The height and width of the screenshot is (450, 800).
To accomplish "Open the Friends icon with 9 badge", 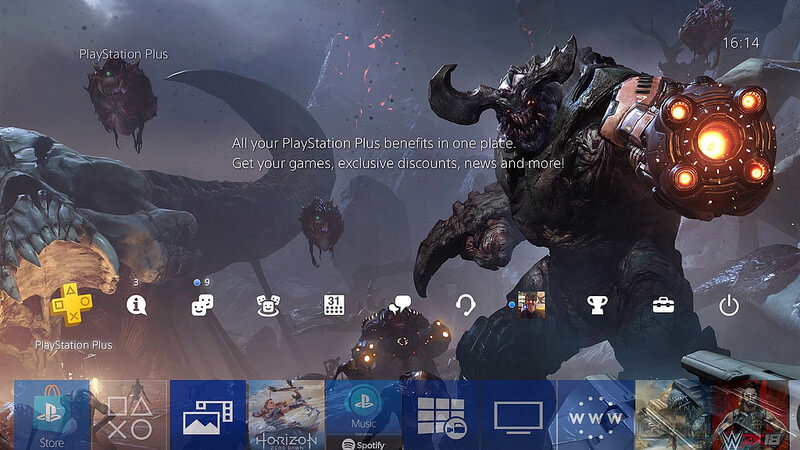I will click(202, 305).
